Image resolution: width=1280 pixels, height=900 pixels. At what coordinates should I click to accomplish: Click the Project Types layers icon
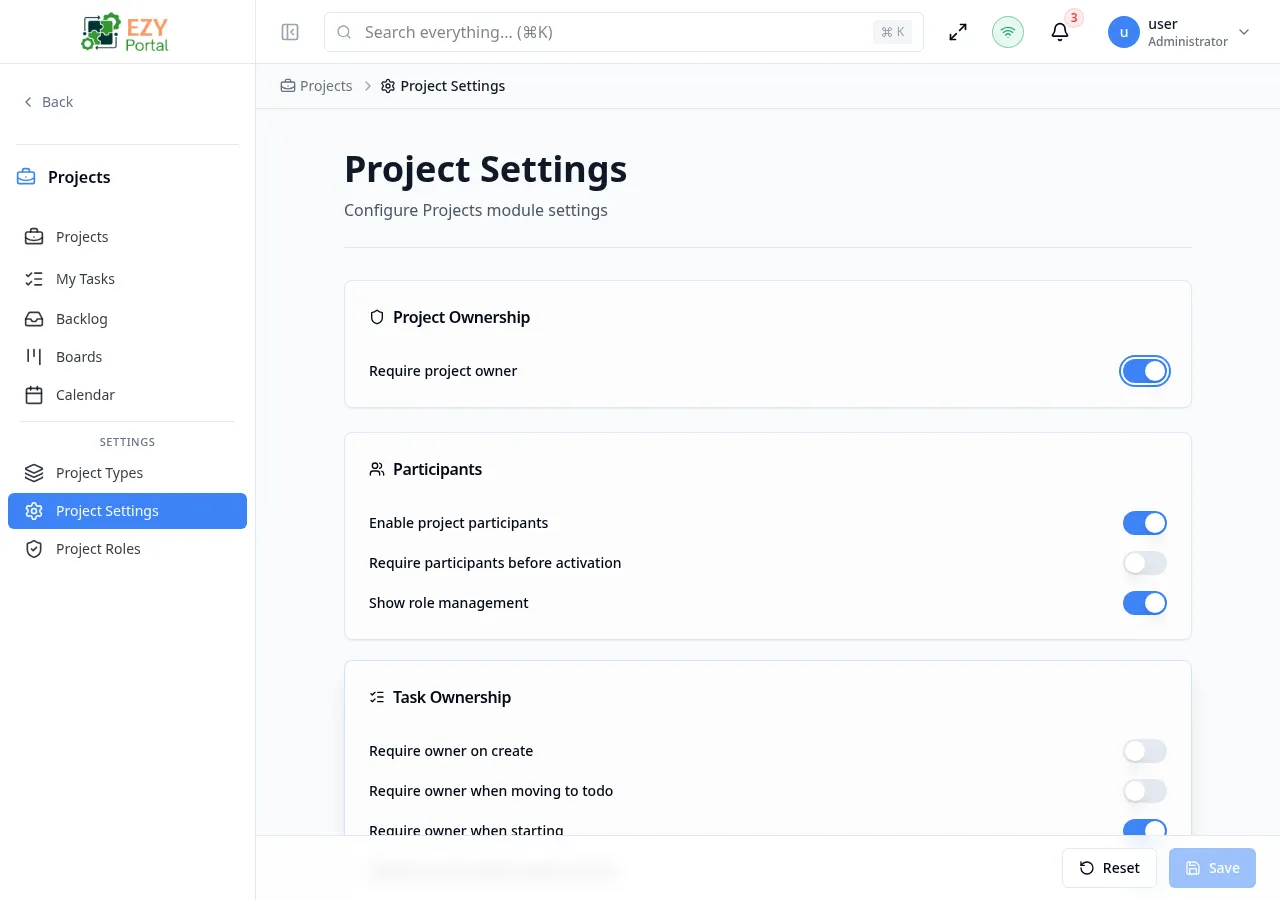(x=34, y=473)
